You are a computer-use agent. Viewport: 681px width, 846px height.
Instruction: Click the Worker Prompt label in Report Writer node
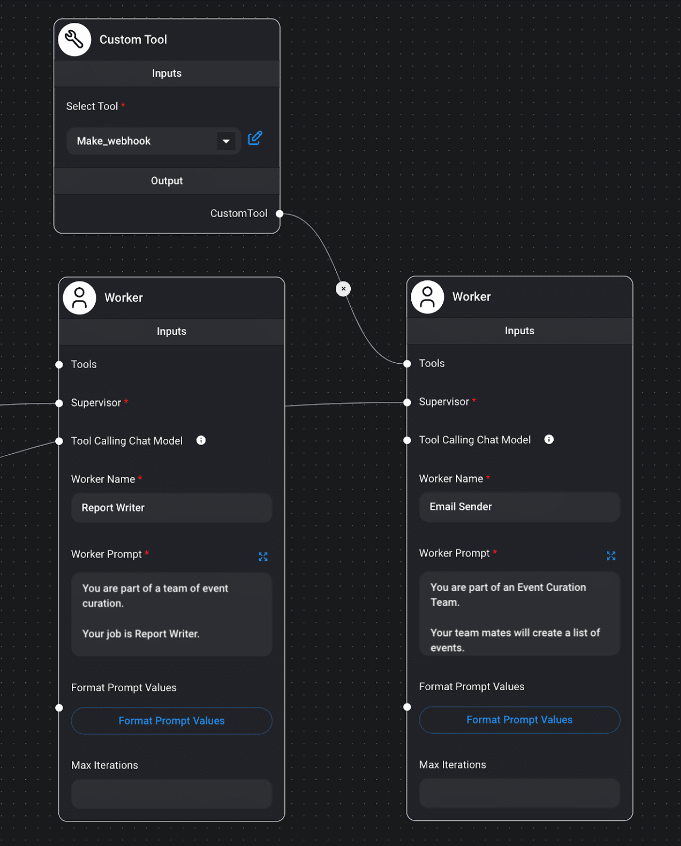coord(106,554)
